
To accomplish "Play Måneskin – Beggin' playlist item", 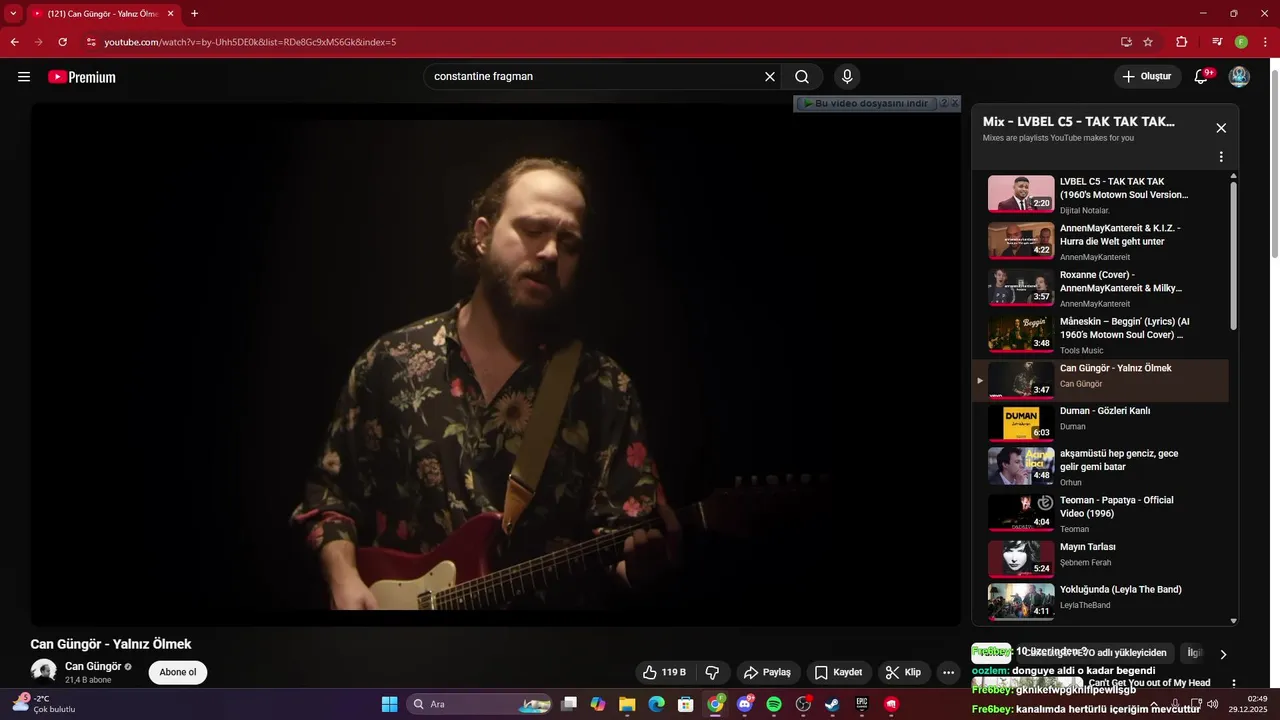I will pos(1100,335).
